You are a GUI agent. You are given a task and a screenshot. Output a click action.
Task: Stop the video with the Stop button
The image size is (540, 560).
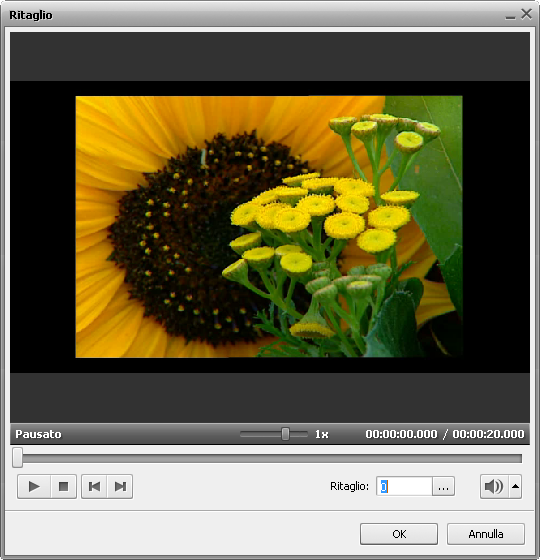click(x=64, y=486)
